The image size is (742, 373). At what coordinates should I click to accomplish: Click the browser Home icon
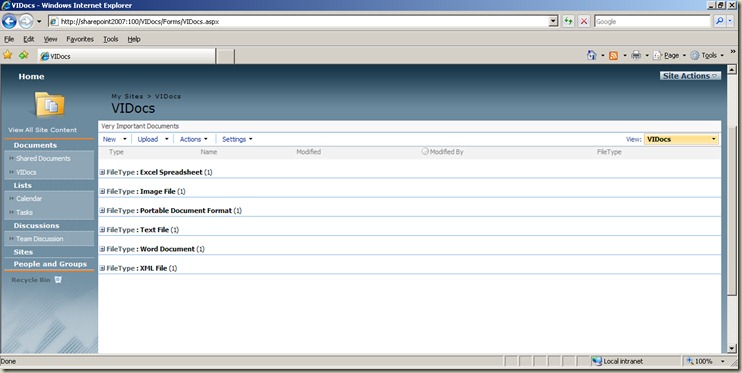coord(592,55)
